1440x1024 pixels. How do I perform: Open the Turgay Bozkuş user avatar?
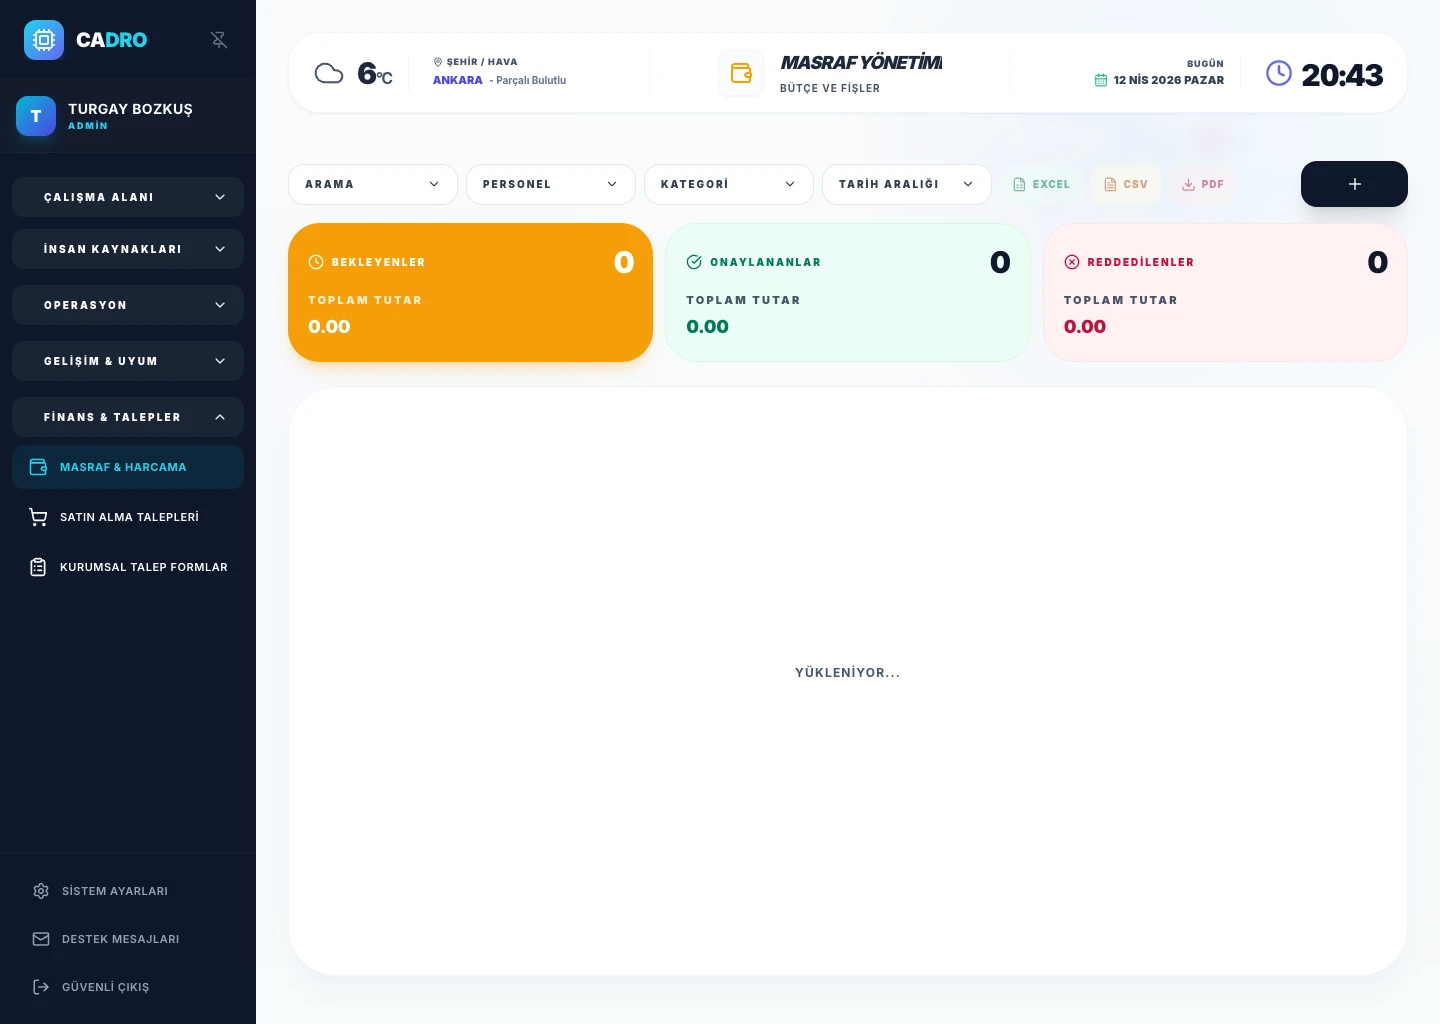(36, 116)
